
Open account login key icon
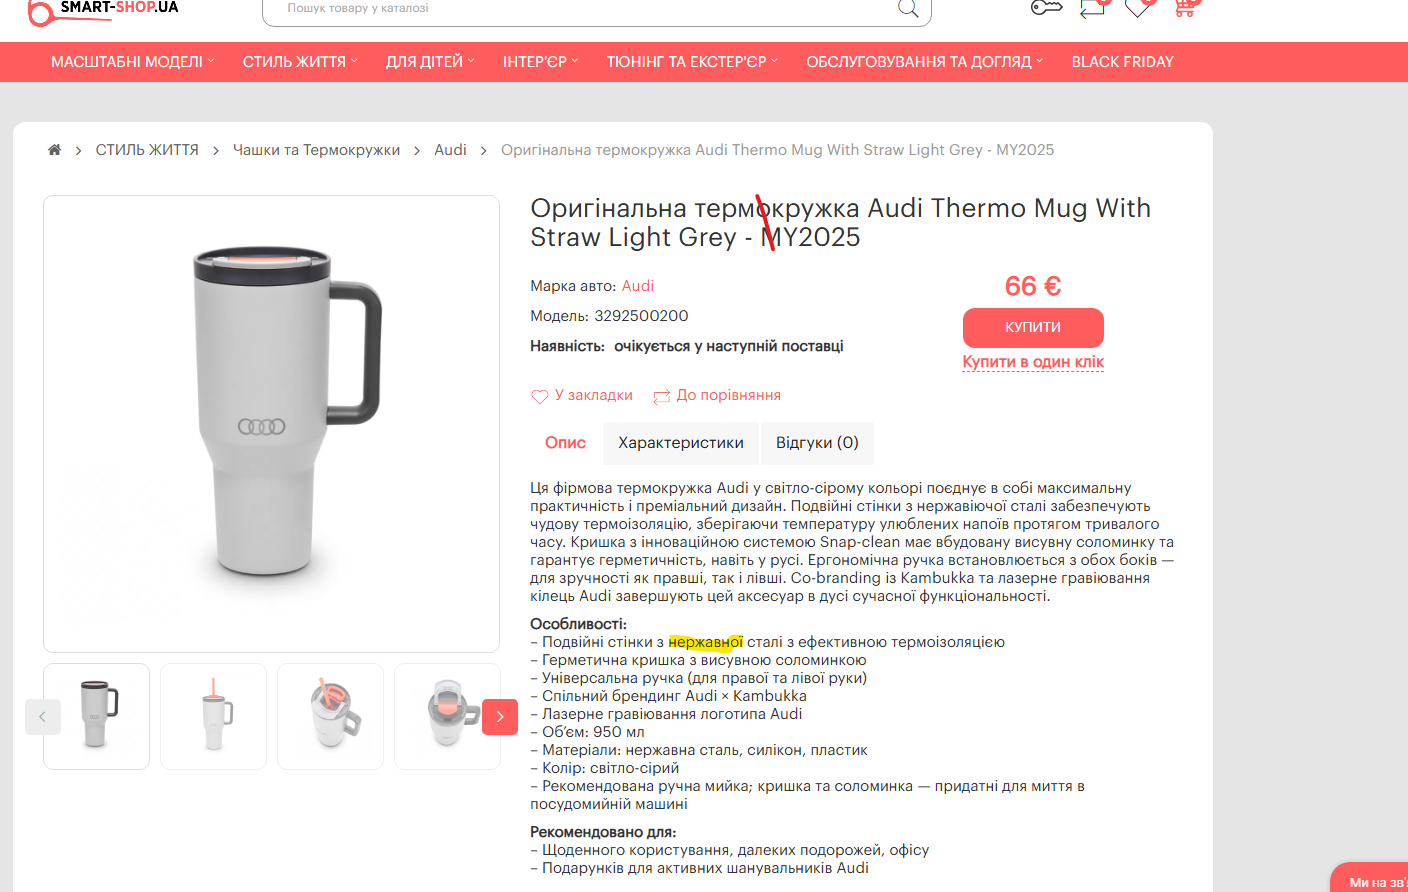1046,8
